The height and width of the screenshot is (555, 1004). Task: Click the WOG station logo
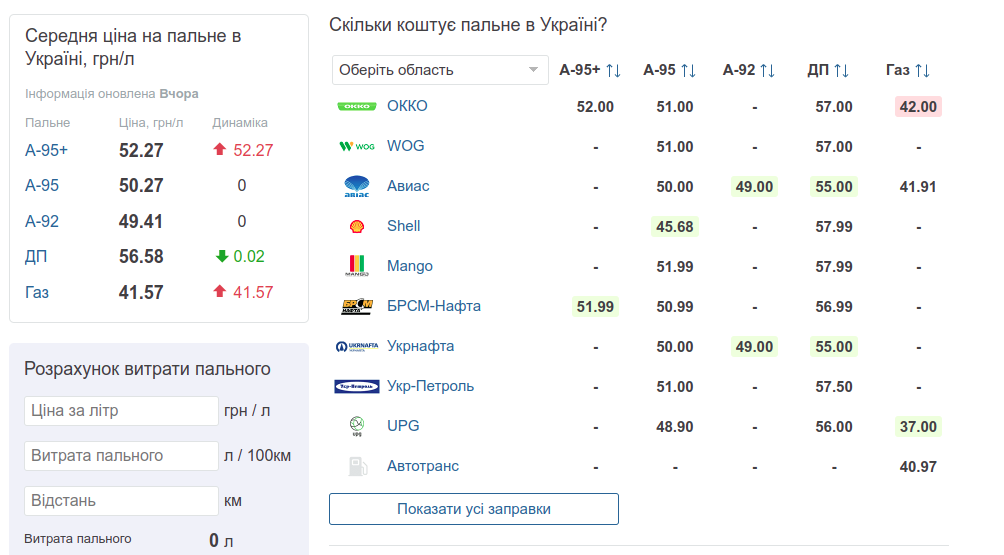click(x=356, y=146)
